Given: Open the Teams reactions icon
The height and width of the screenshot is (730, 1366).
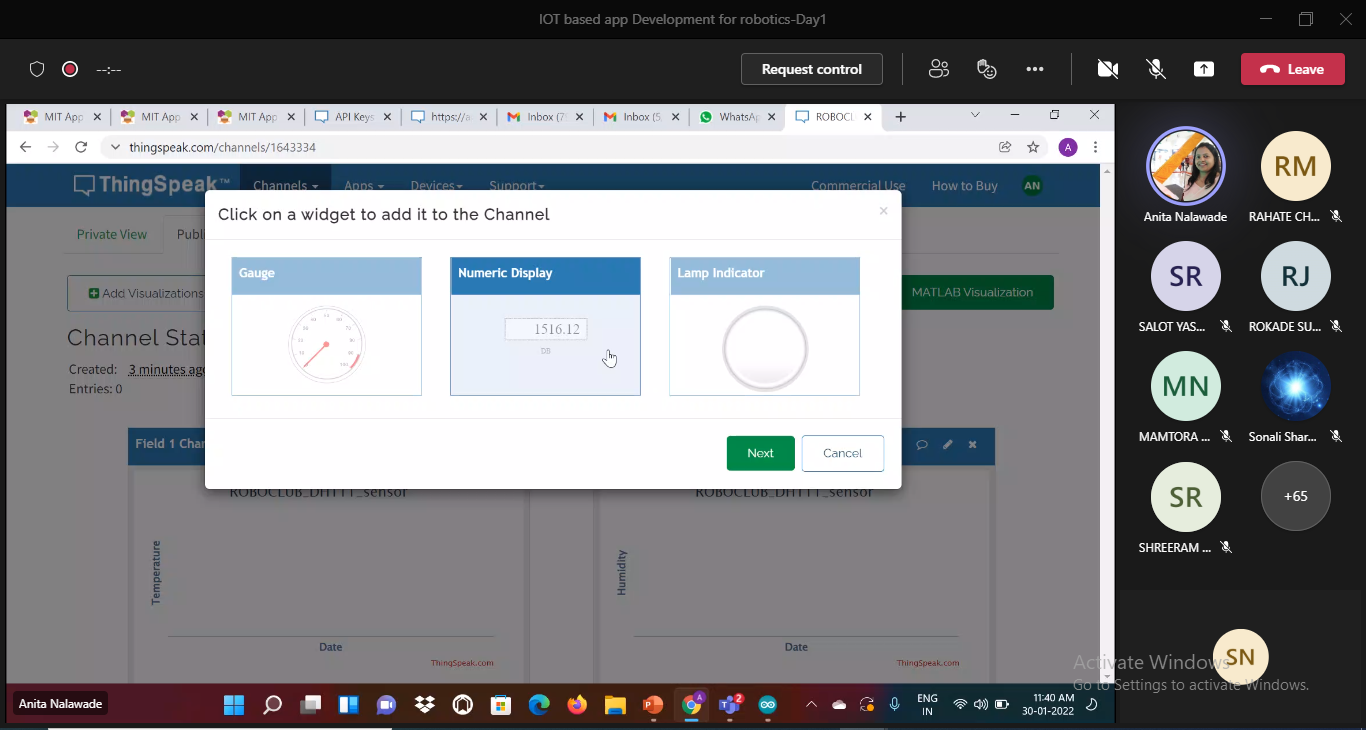Looking at the screenshot, I should (987, 69).
